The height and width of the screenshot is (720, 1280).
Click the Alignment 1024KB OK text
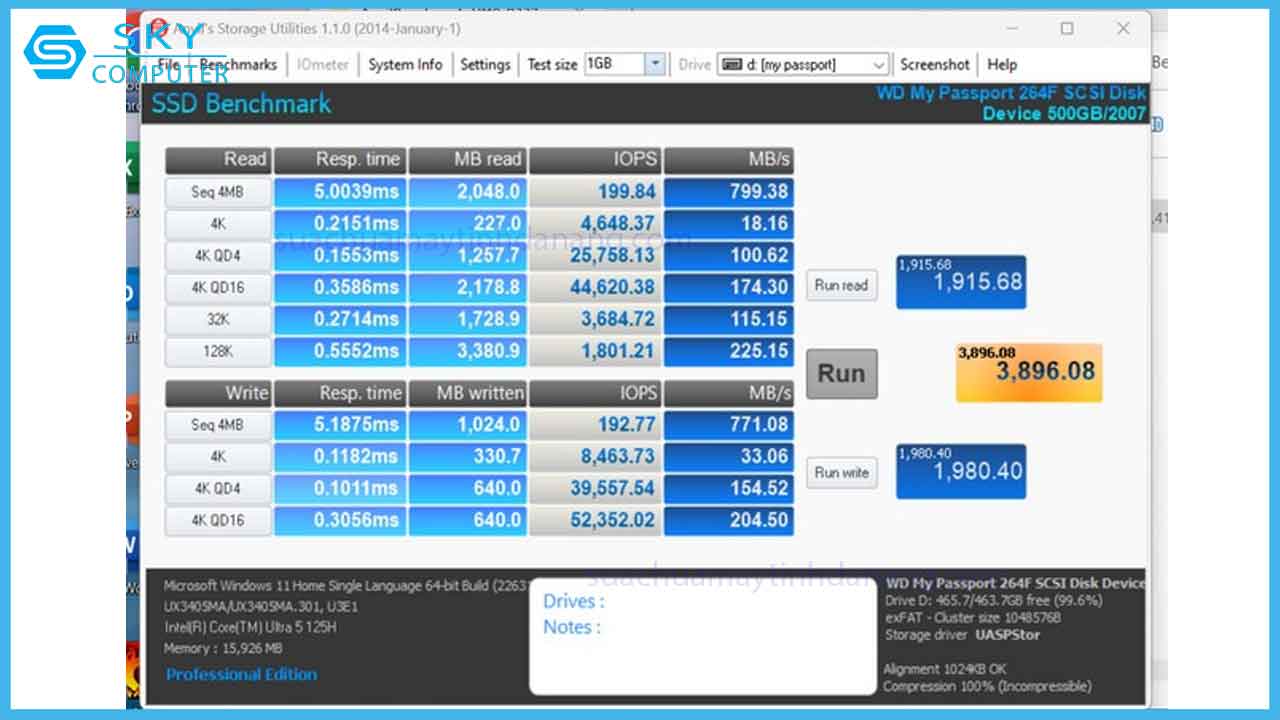pyautogui.click(x=945, y=669)
